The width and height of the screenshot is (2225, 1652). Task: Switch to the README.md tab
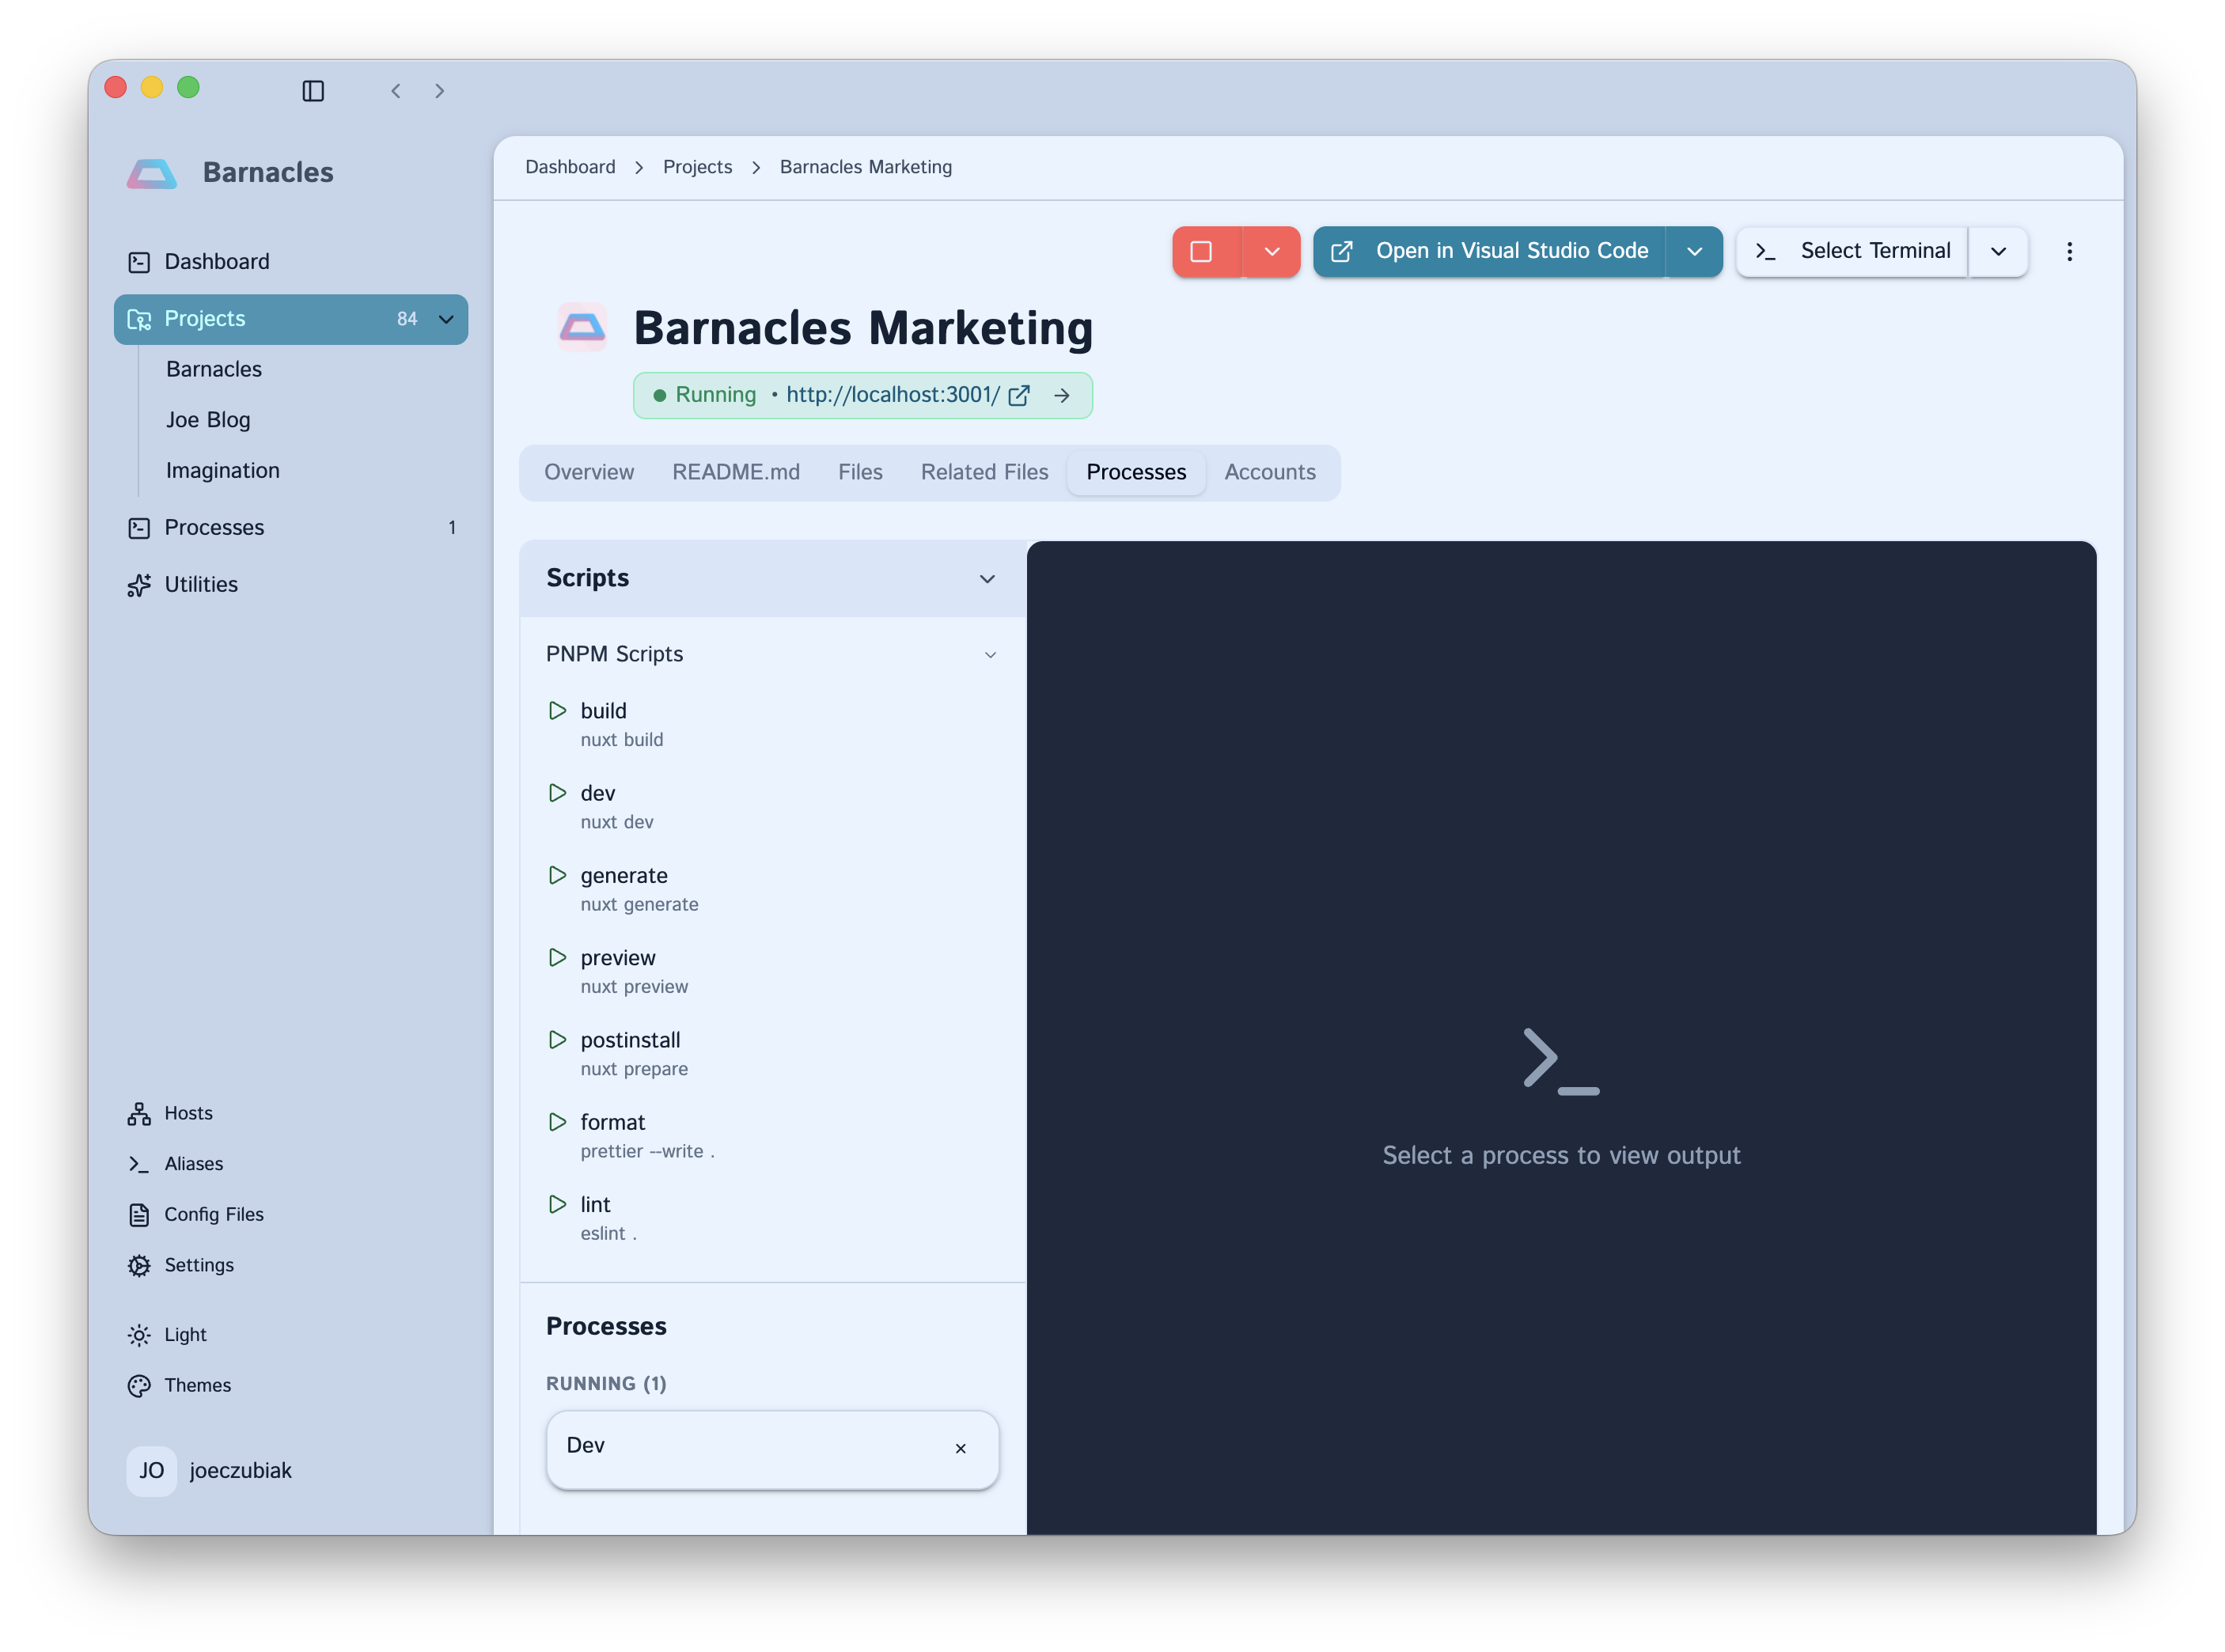[x=736, y=472]
